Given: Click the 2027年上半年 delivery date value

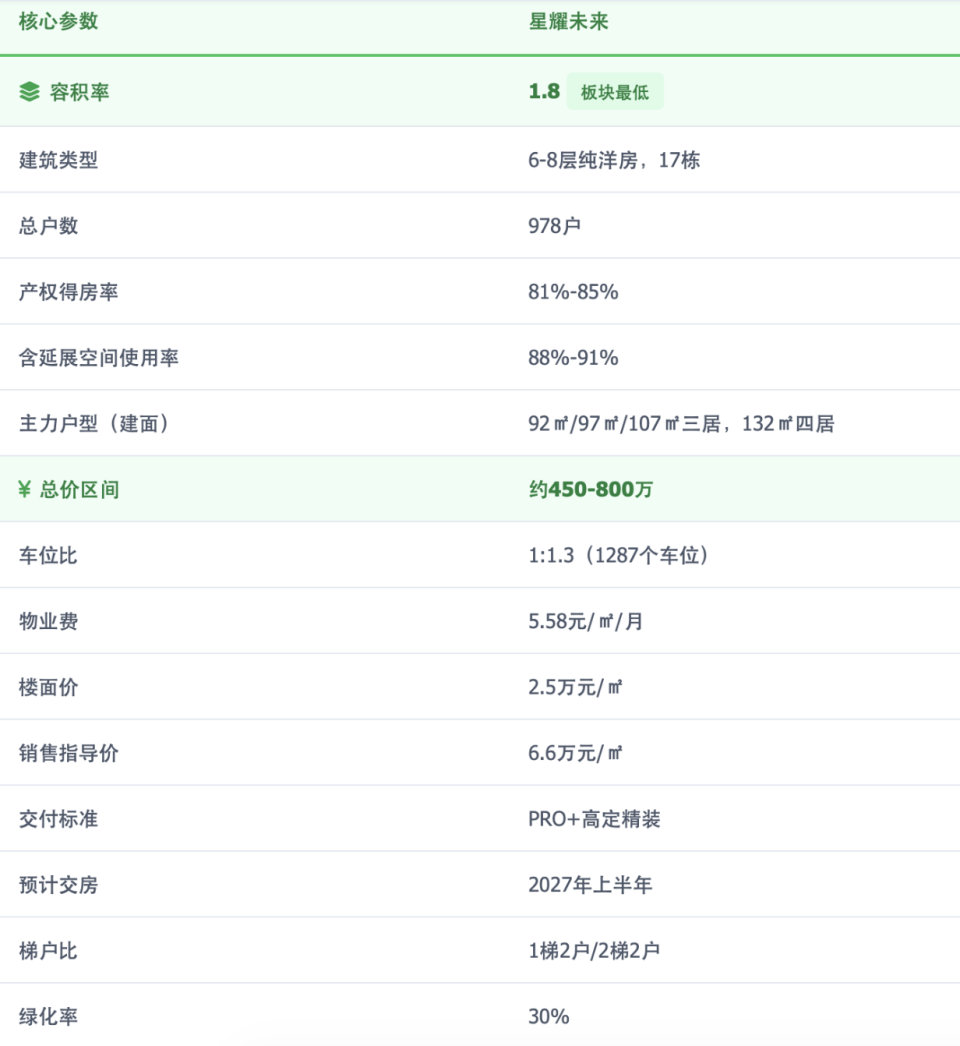Looking at the screenshot, I should click(x=590, y=886).
